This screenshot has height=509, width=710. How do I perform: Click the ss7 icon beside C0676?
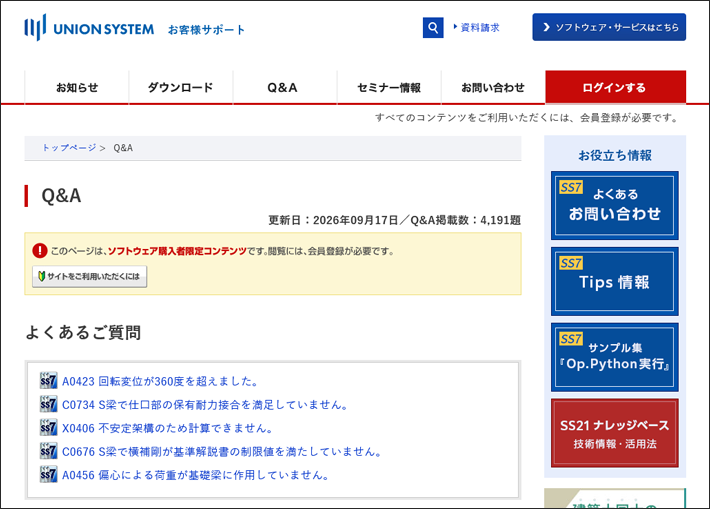48,451
